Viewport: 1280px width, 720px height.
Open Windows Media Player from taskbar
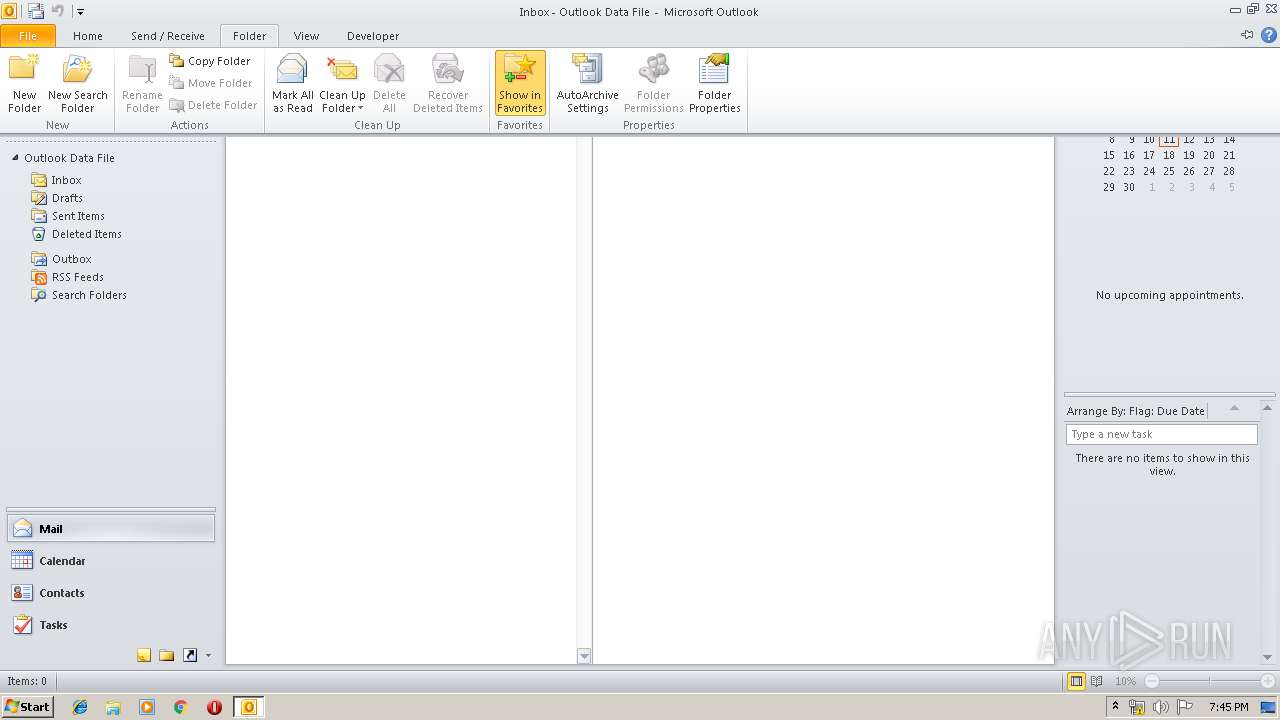(x=147, y=707)
